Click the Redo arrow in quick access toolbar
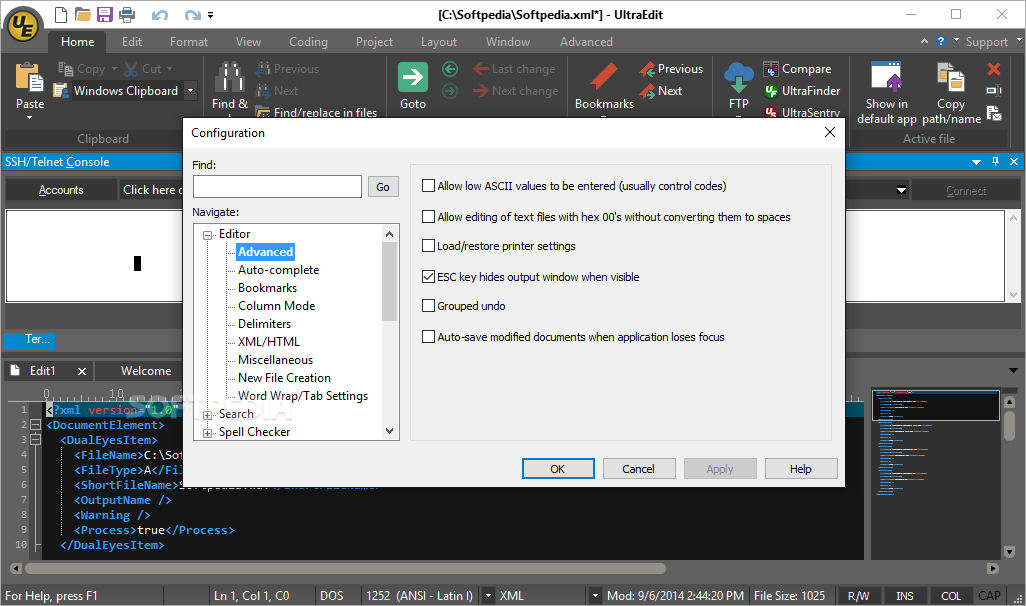The height and width of the screenshot is (606, 1026). point(192,15)
